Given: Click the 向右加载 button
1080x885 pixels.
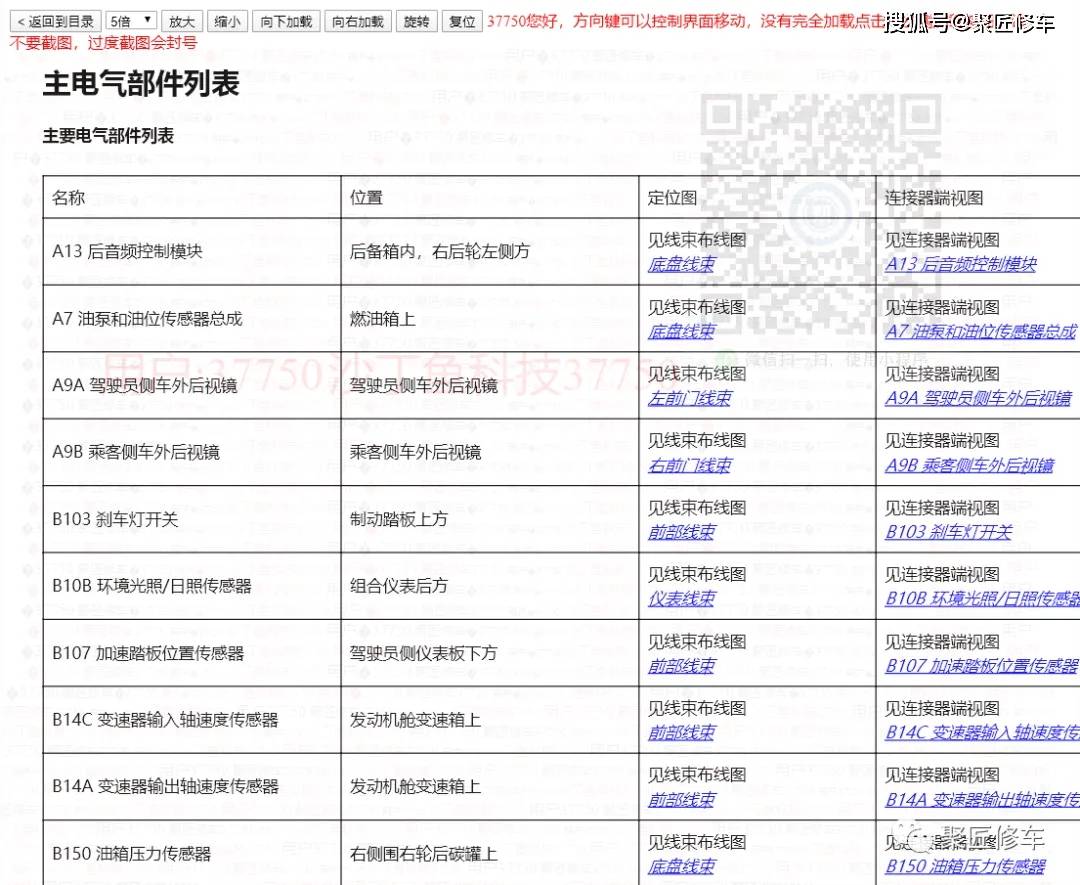Looking at the screenshot, I should (357, 21).
